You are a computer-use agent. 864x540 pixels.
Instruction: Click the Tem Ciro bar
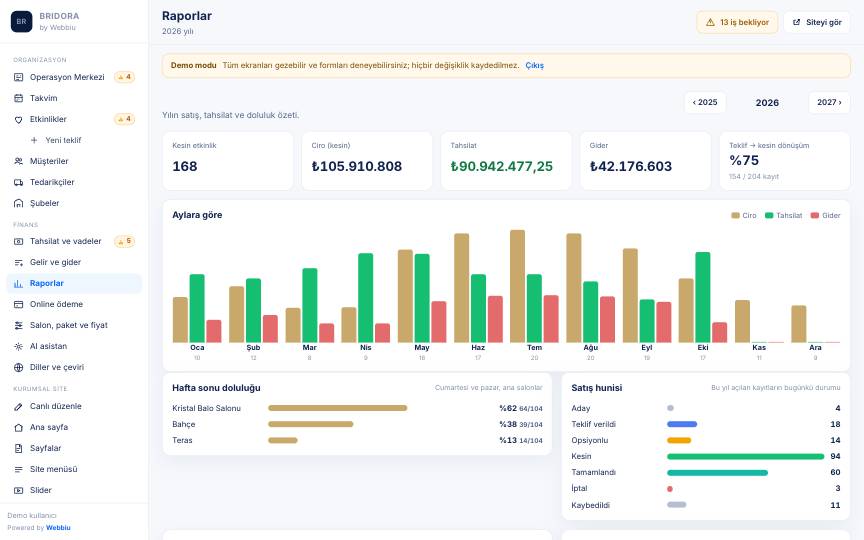pos(517,287)
